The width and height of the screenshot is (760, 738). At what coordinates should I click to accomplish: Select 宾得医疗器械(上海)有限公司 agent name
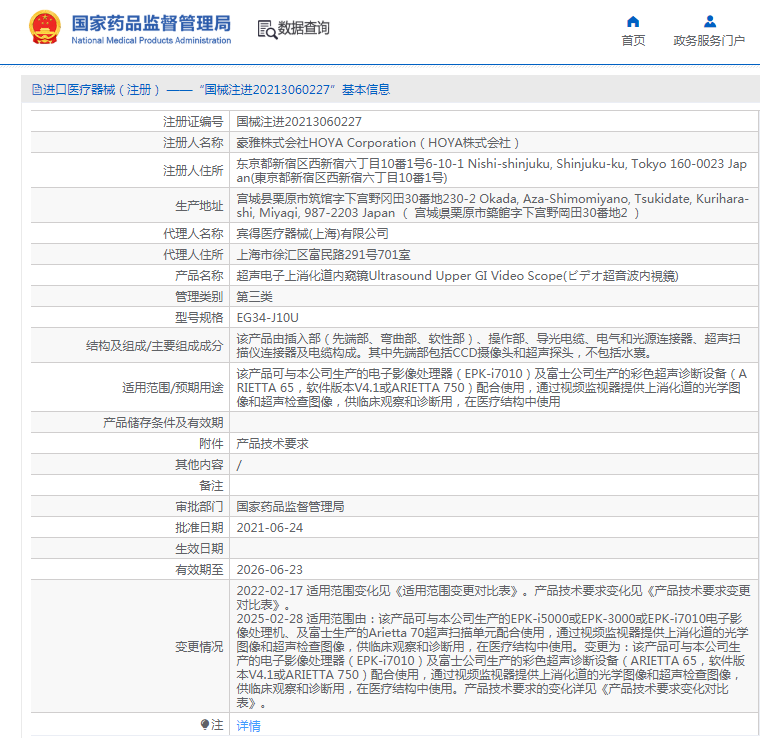point(313,234)
